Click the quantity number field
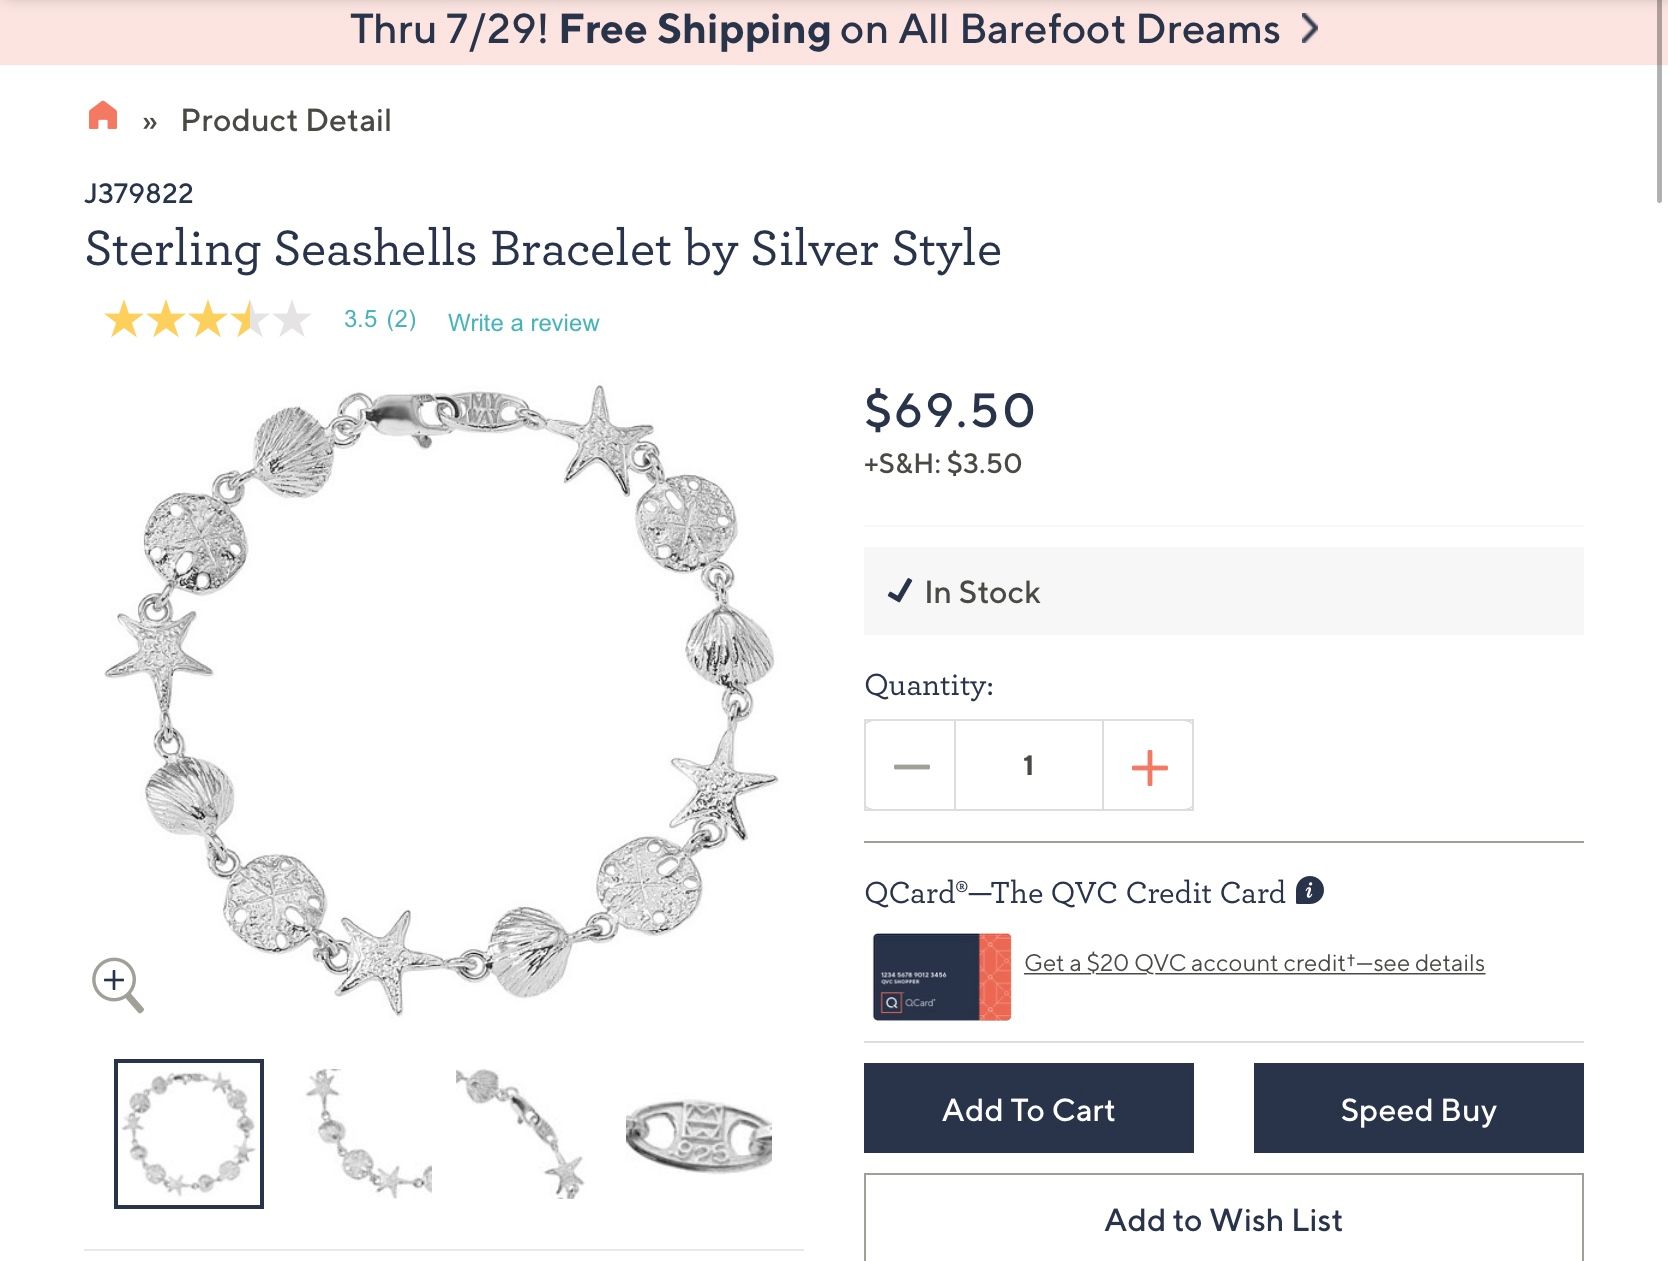Viewport: 1668px width, 1261px height. (x=1028, y=766)
